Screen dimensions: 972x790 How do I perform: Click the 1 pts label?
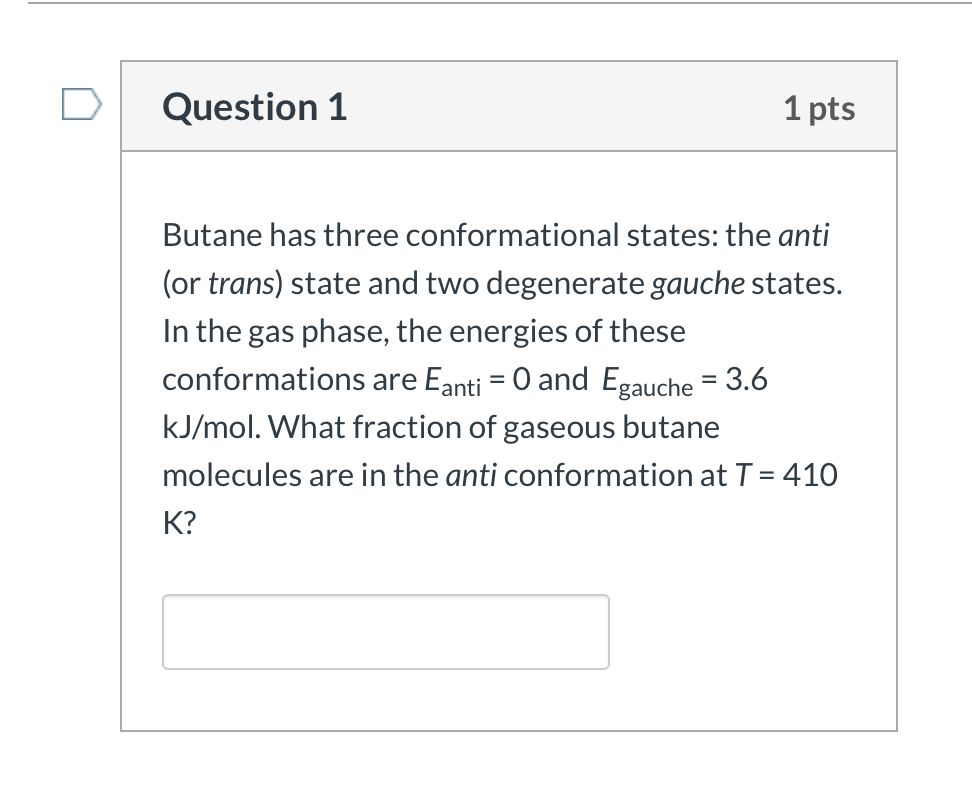pyautogui.click(x=820, y=109)
